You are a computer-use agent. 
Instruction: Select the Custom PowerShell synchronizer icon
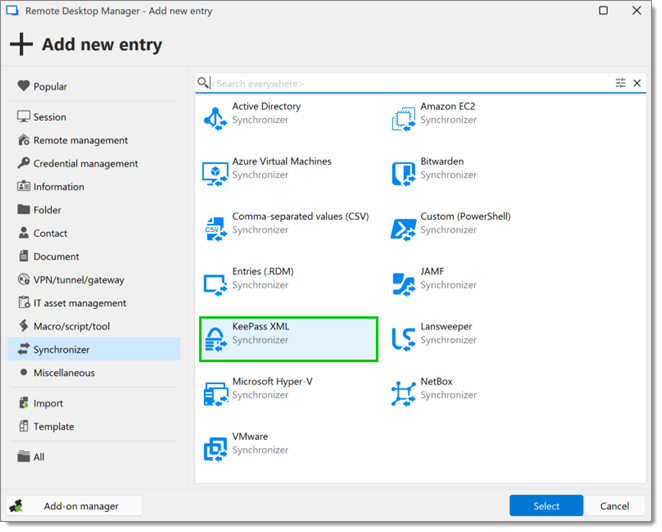point(404,229)
